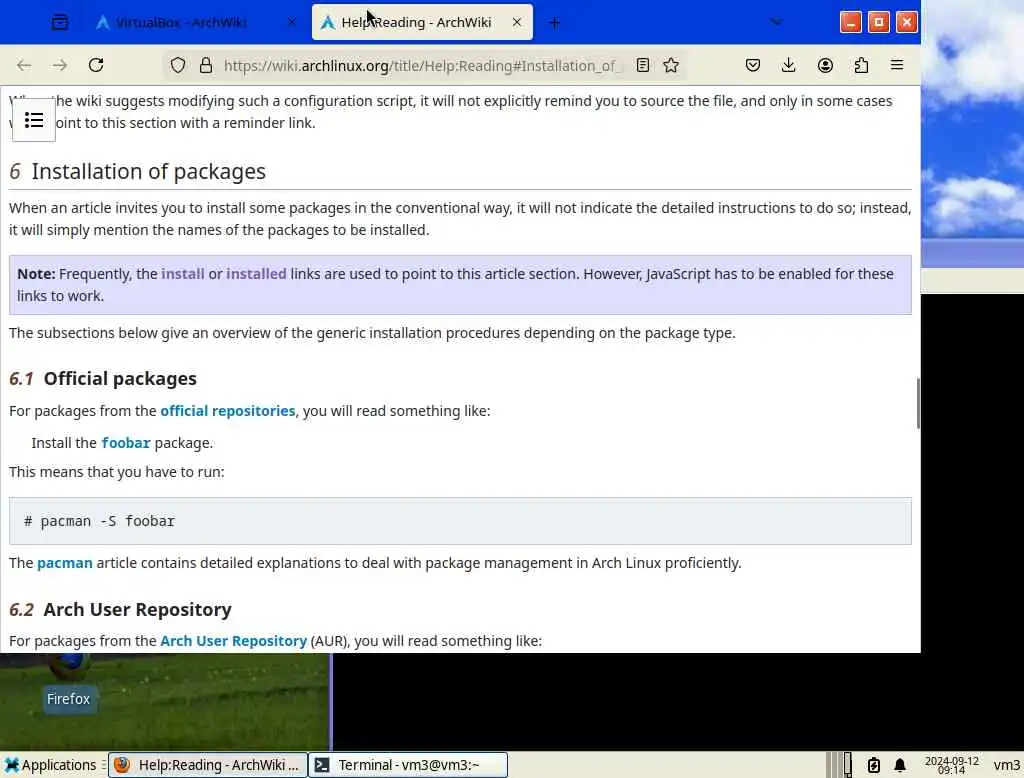Screen dimensions: 1024x778
Task: Open a new tab with plus button
Action: 554,23
